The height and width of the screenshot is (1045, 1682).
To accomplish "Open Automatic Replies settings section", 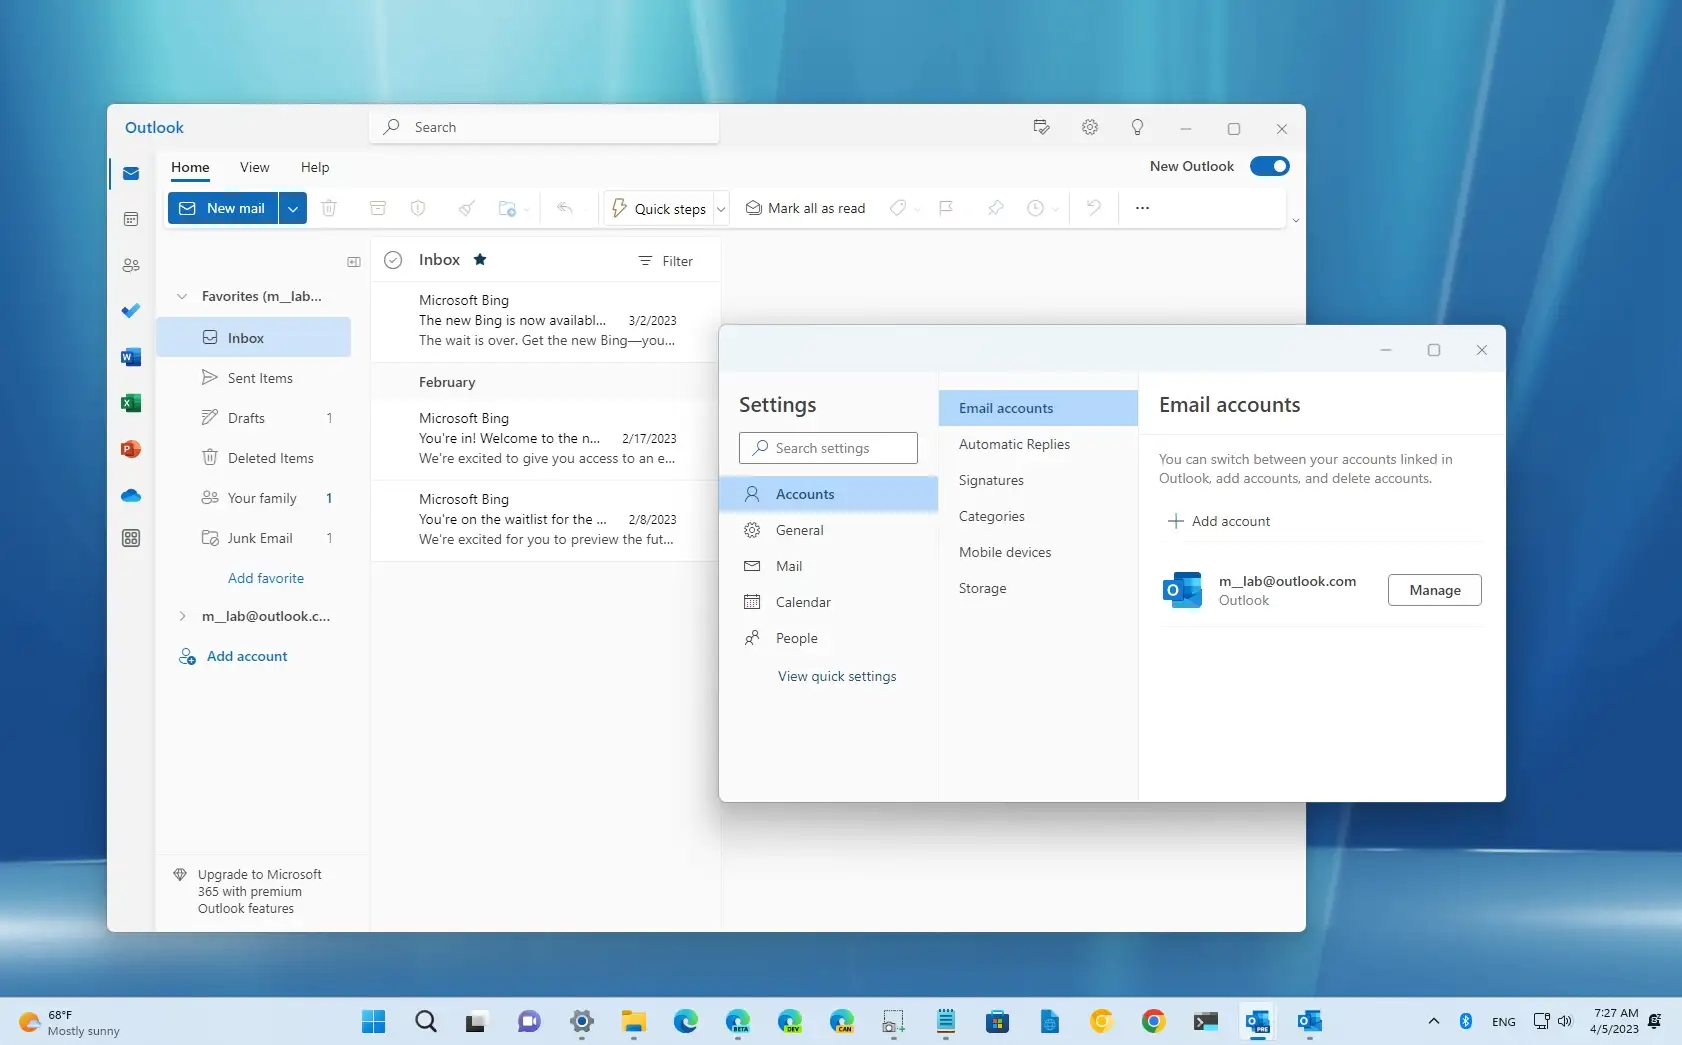I will pos(1038,444).
